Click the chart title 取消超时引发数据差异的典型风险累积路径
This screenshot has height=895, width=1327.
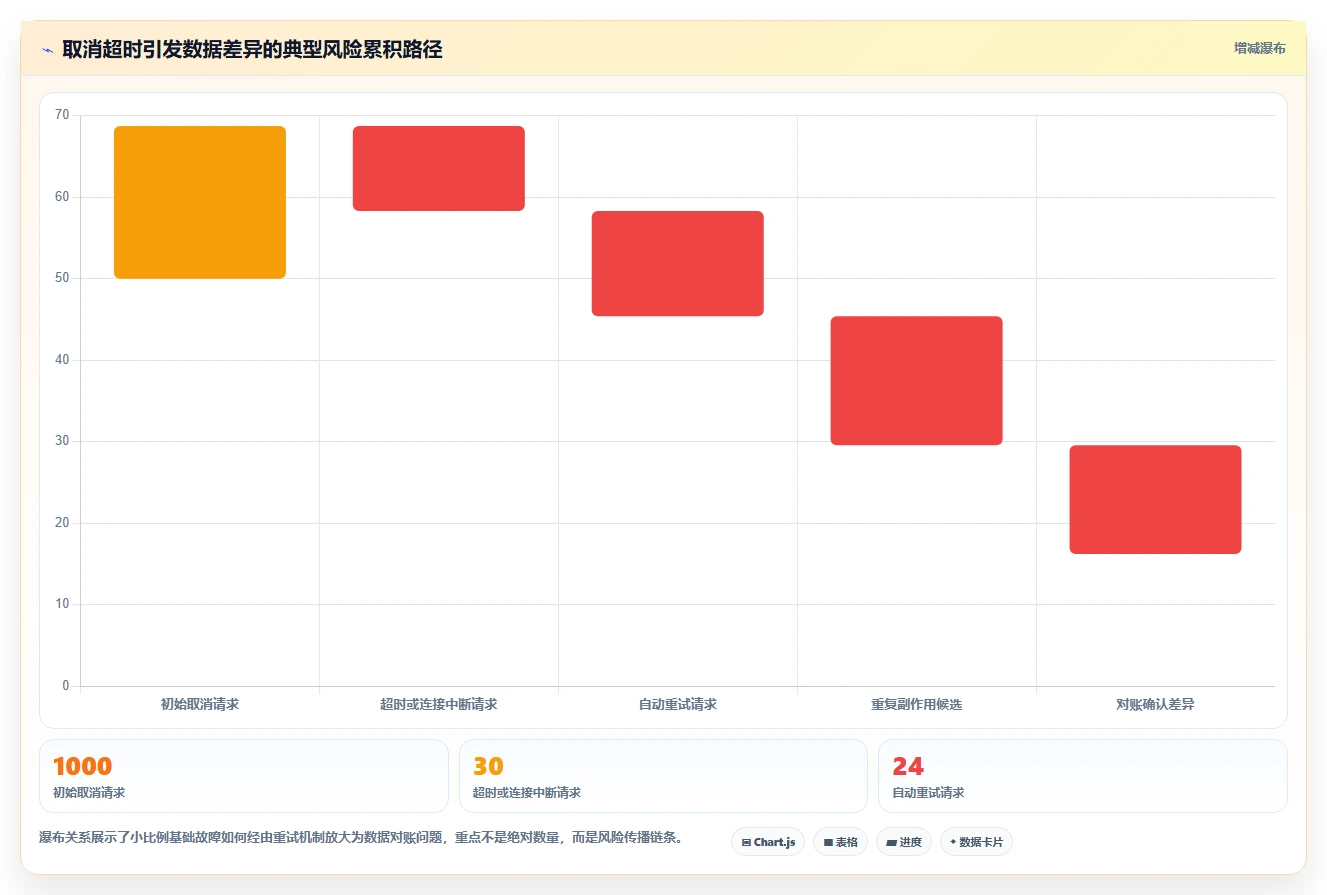point(252,49)
